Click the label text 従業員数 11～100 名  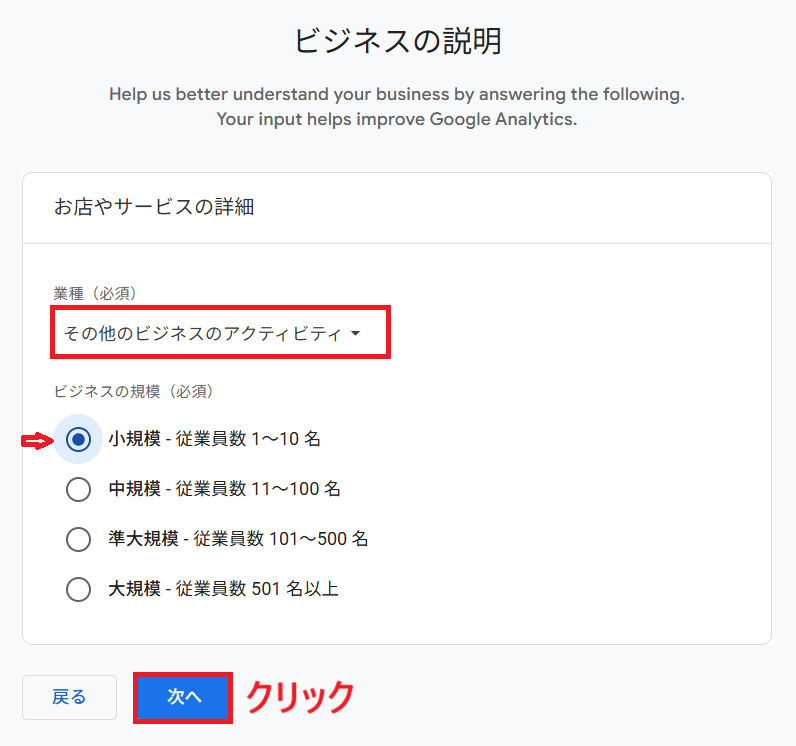pos(258,489)
